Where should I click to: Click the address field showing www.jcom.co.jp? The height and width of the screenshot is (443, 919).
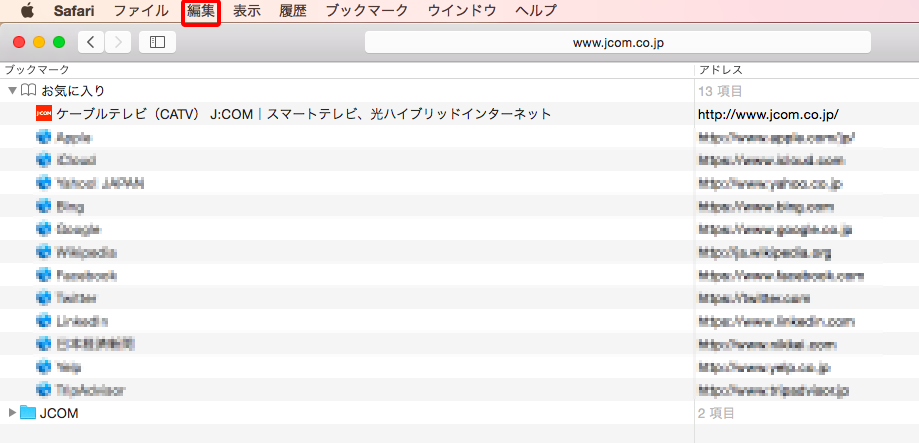[618, 42]
